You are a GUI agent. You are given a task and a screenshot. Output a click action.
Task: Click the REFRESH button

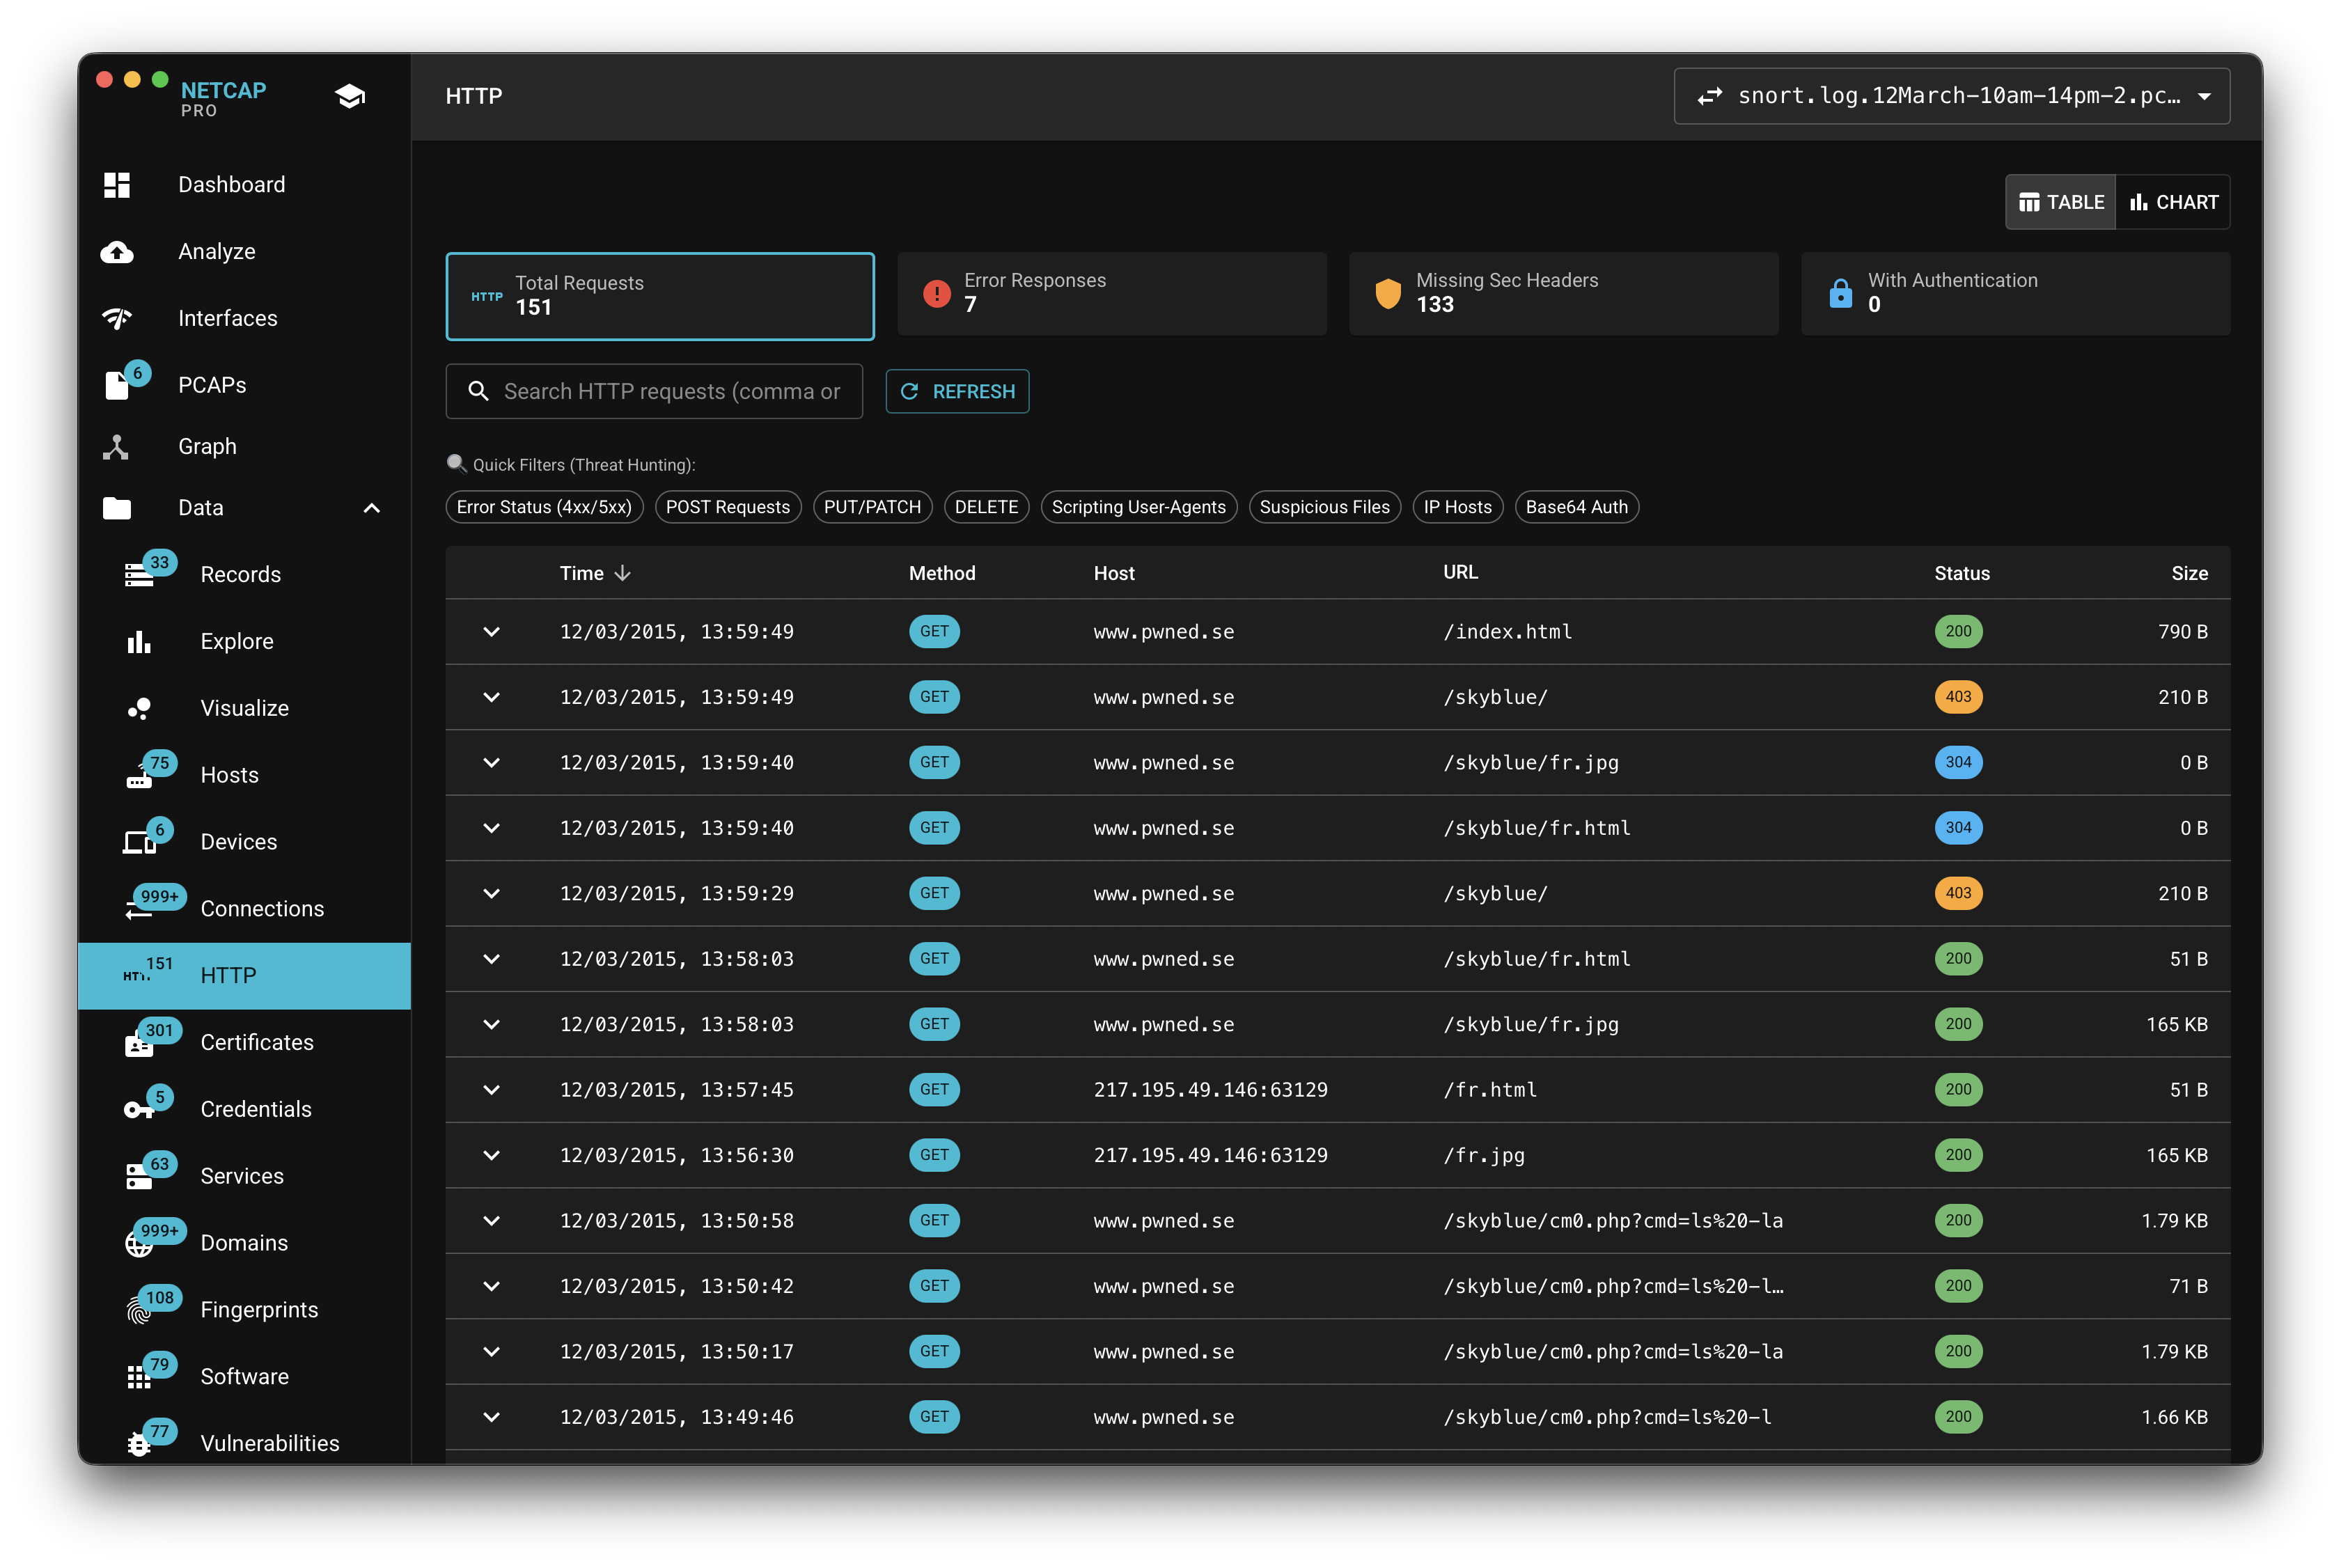click(x=957, y=391)
